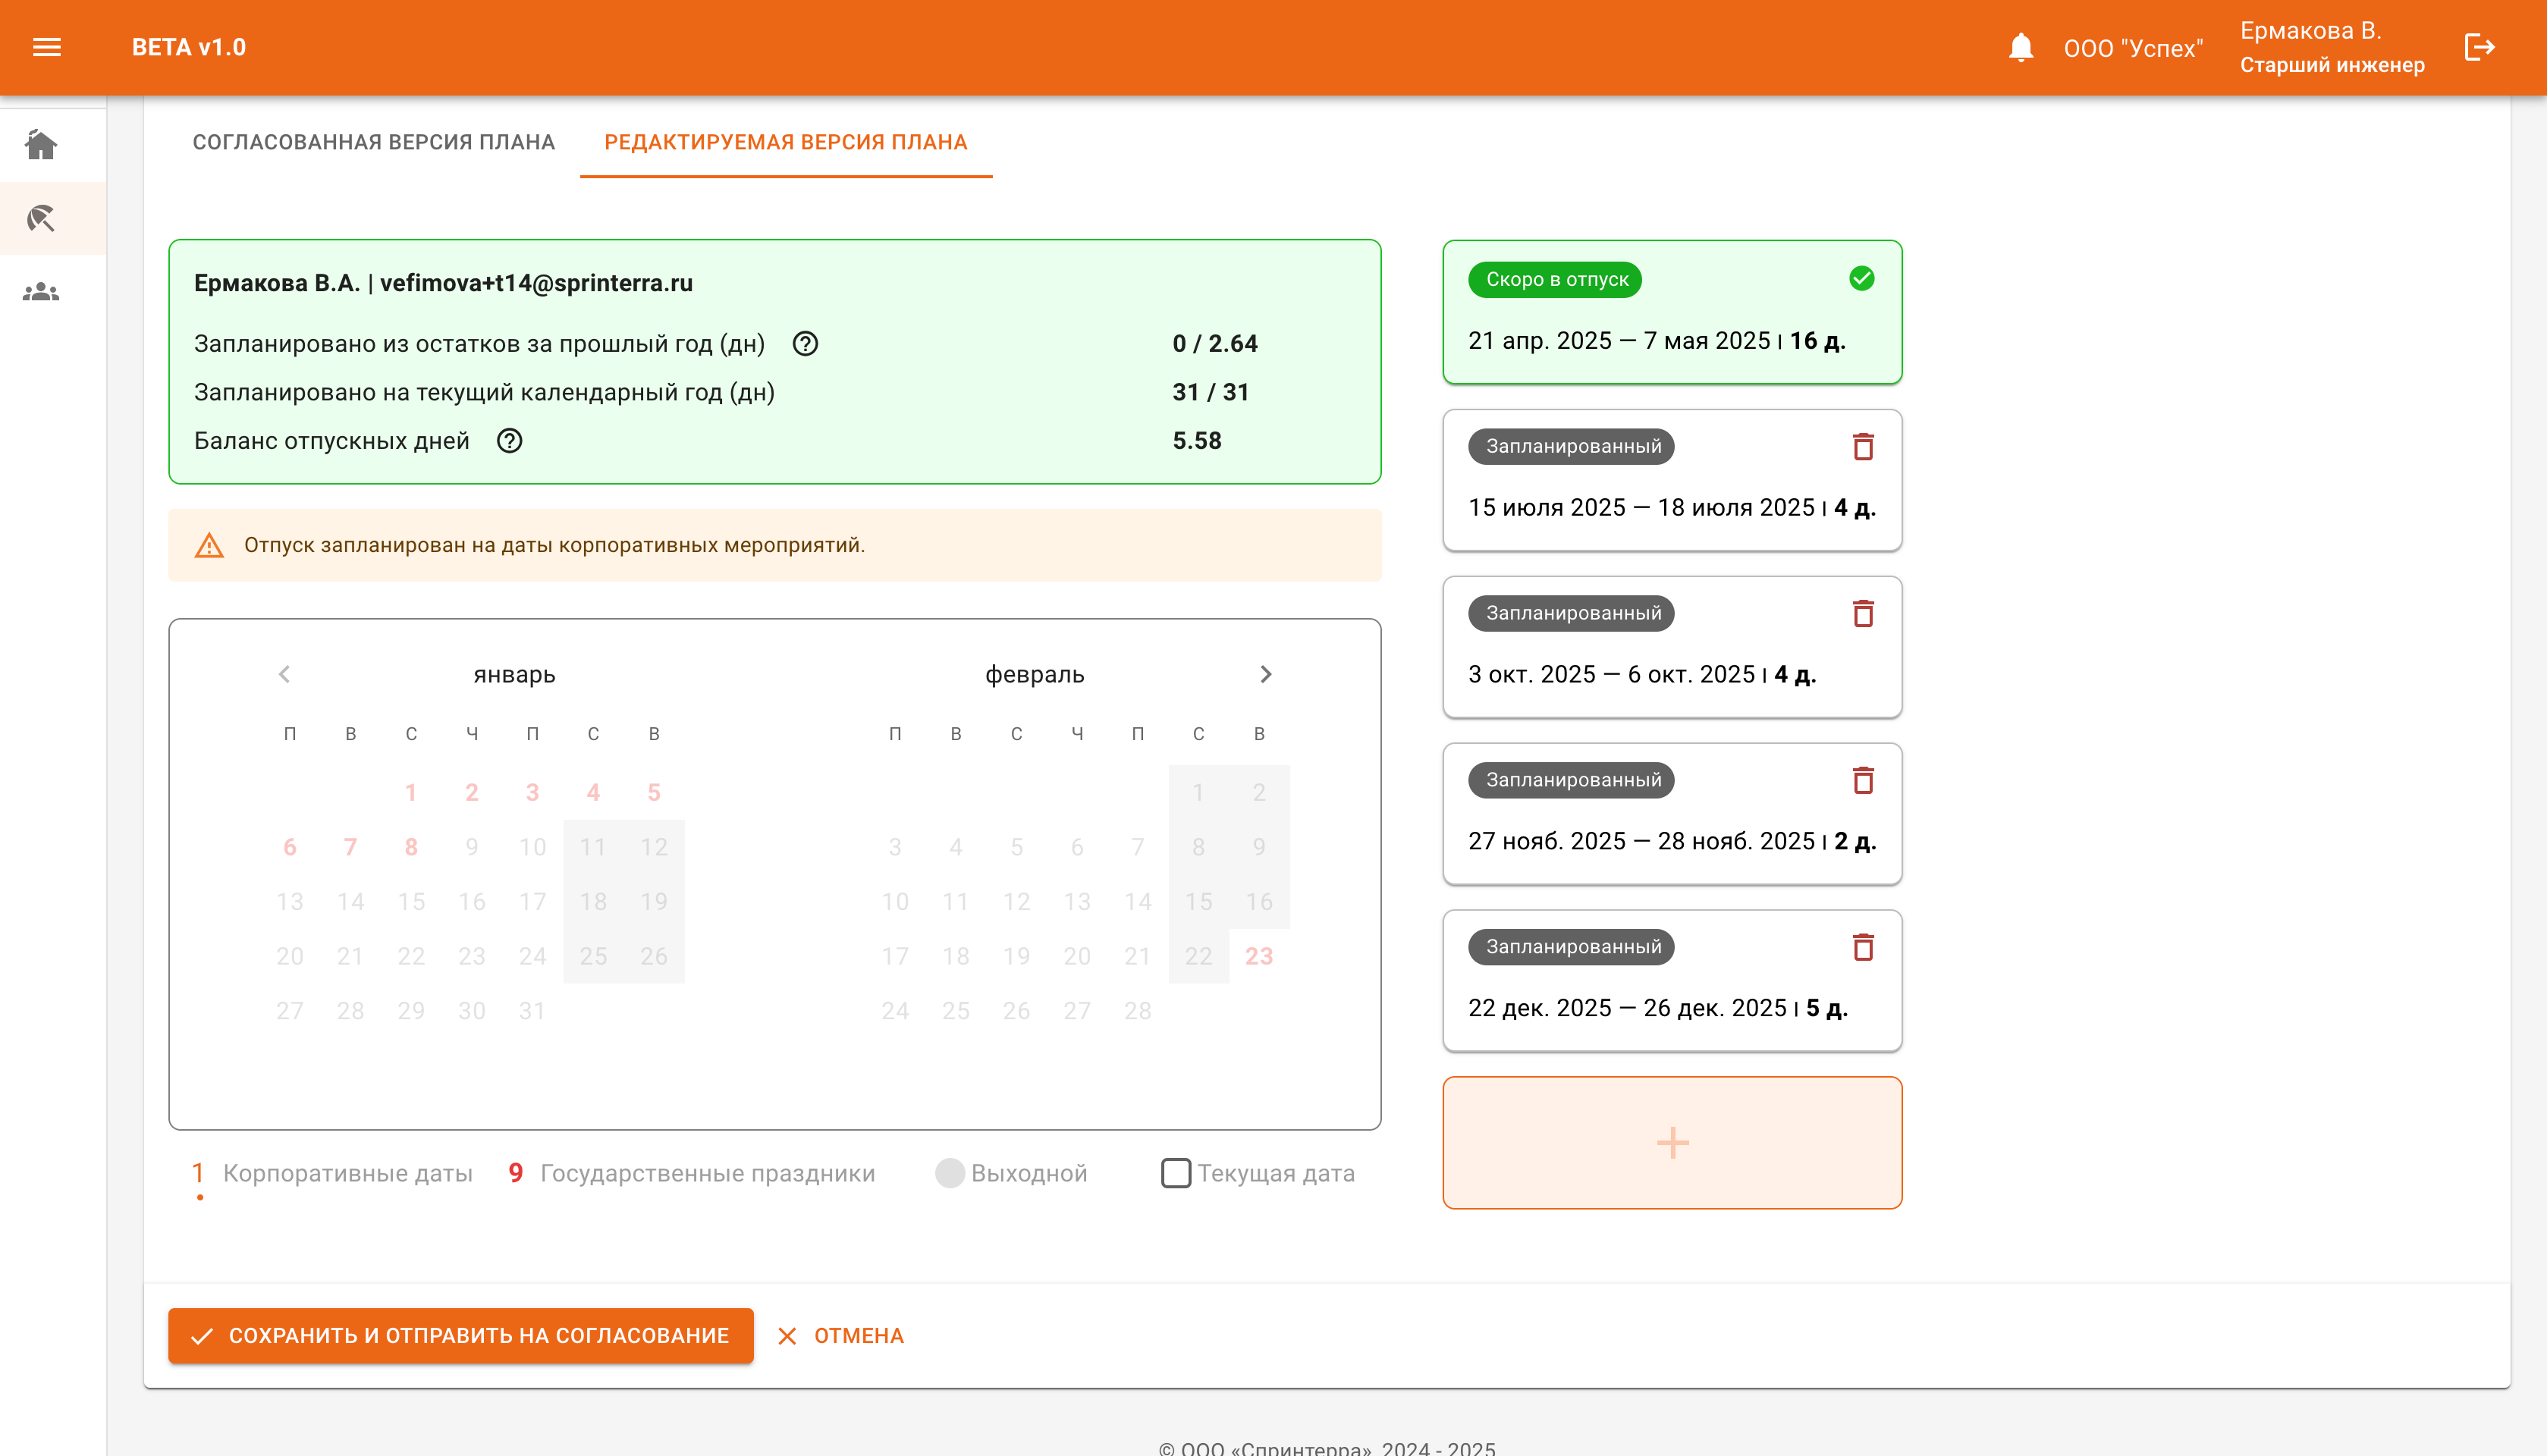
Task: Click help icon next to vacation balance
Action: click(x=509, y=441)
